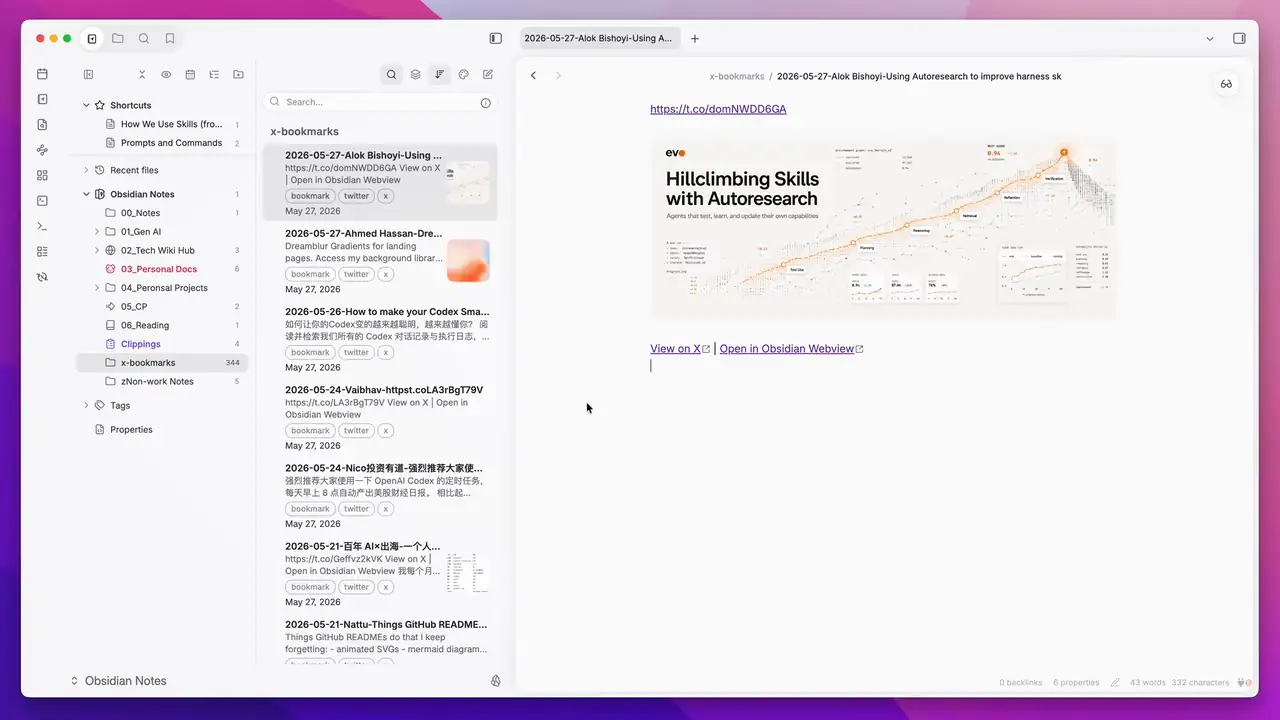Switch to reading view via glasses icon
The width and height of the screenshot is (1280, 720).
coord(1226,84)
